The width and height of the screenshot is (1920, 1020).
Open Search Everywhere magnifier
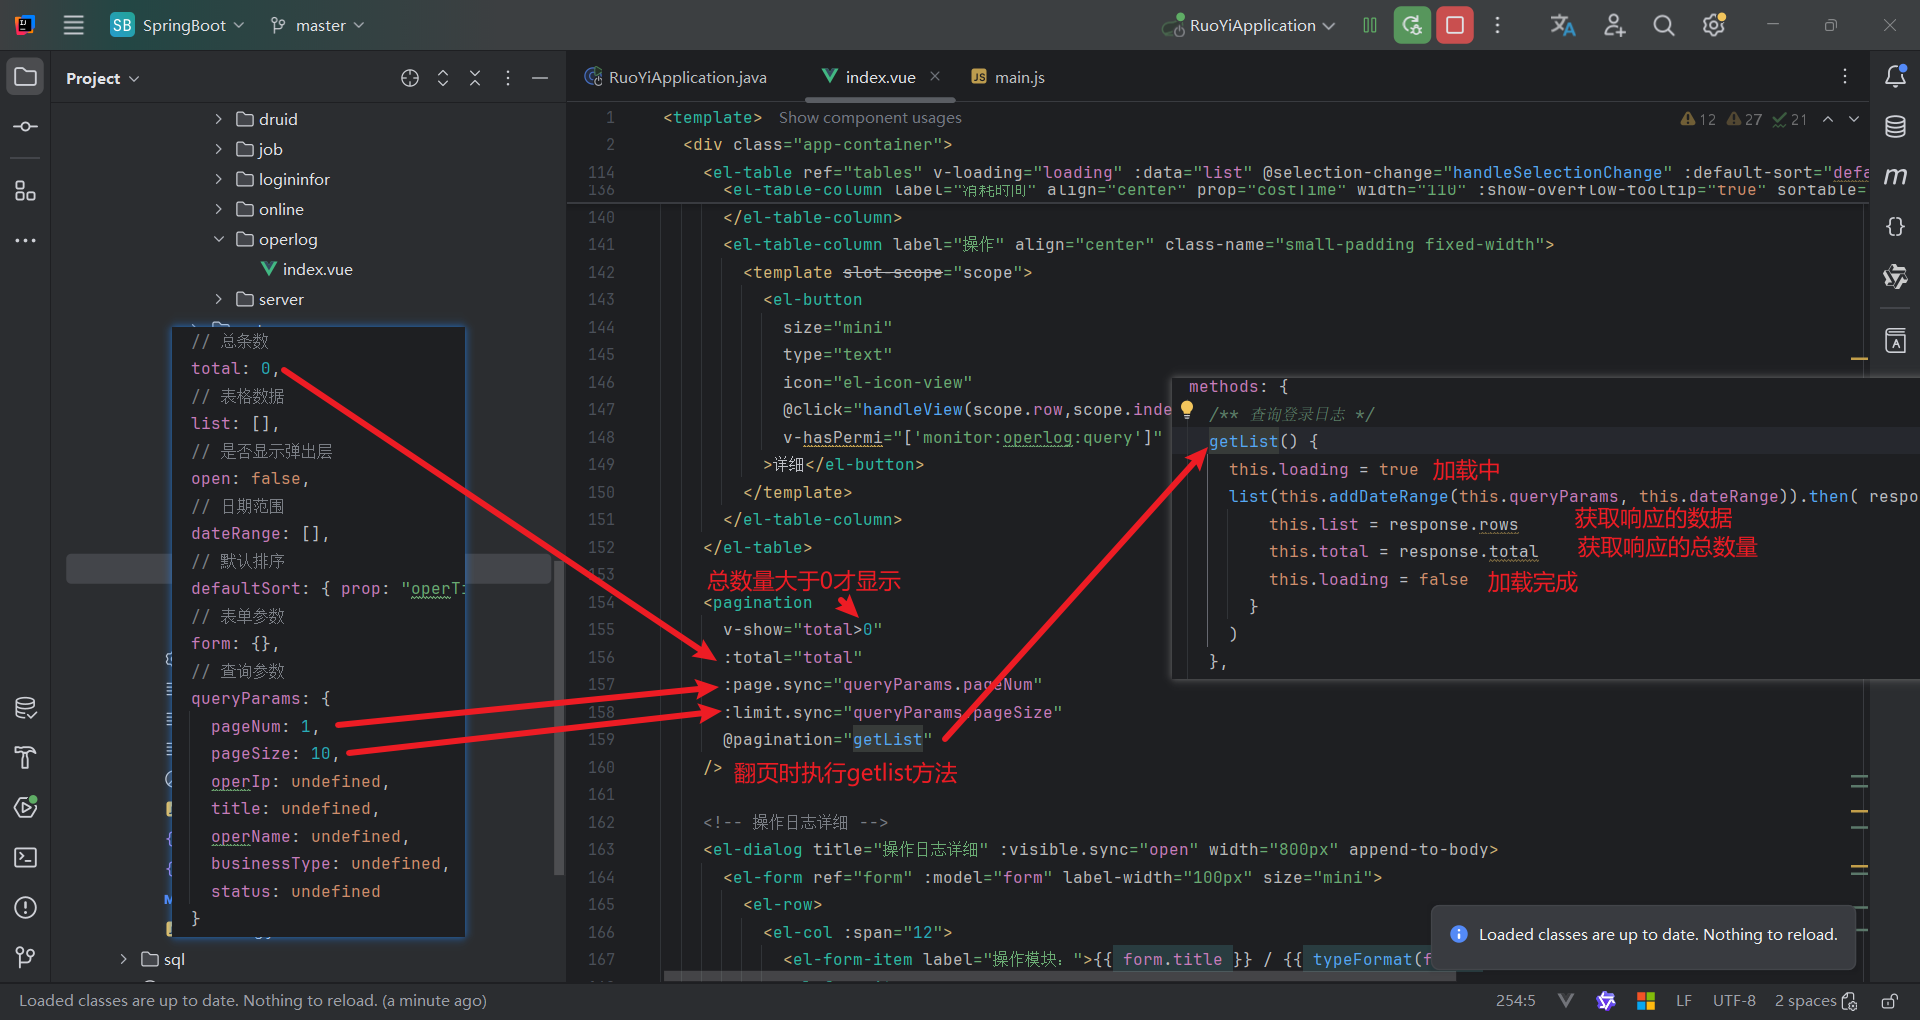tap(1664, 25)
